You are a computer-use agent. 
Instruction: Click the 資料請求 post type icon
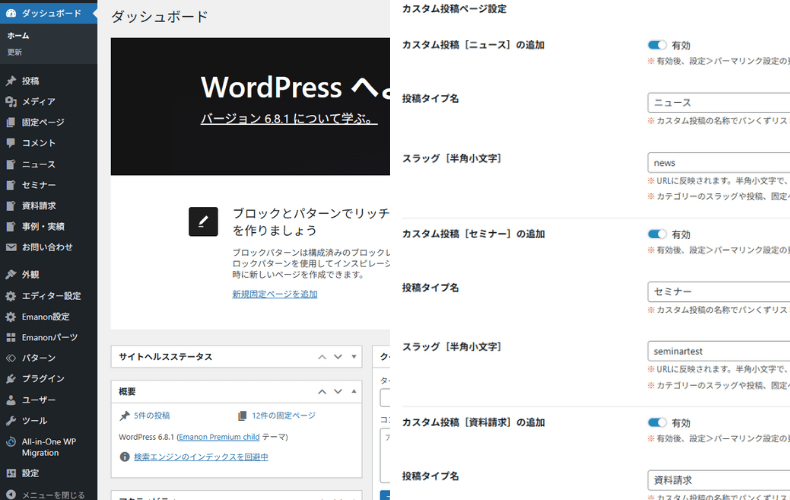tap(11, 206)
